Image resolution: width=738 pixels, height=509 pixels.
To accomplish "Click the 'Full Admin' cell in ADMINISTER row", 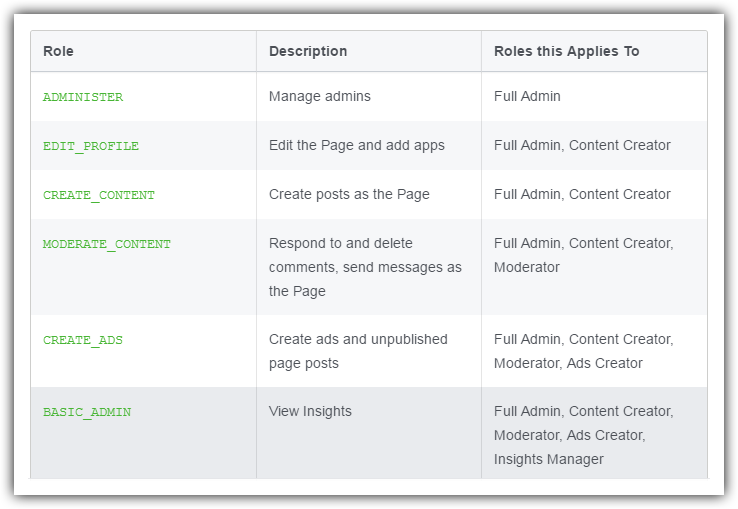I will click(x=527, y=97).
